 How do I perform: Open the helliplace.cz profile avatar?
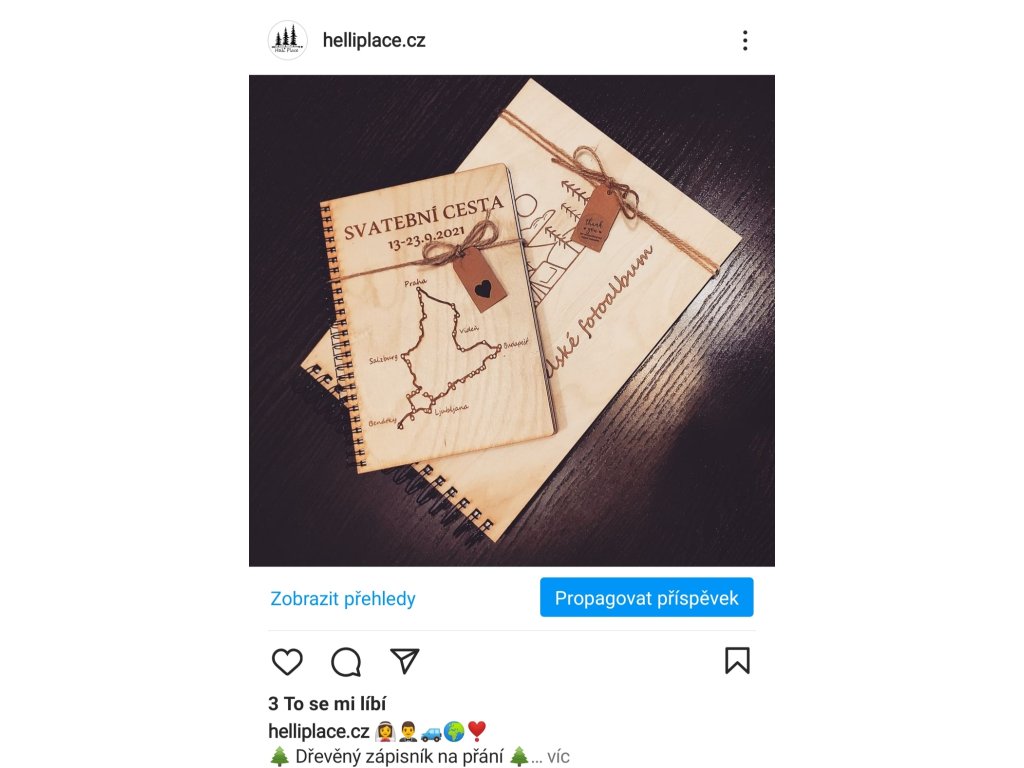287,40
